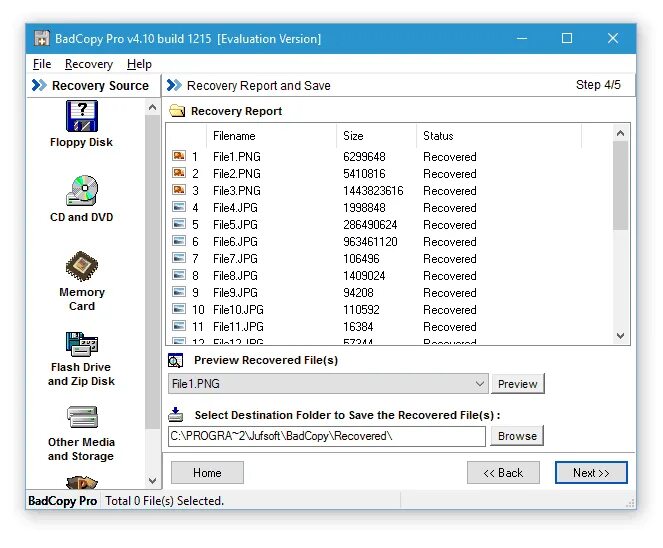Select the File10.JPG filename
Viewport: 663px width, 548px height.
238,310
